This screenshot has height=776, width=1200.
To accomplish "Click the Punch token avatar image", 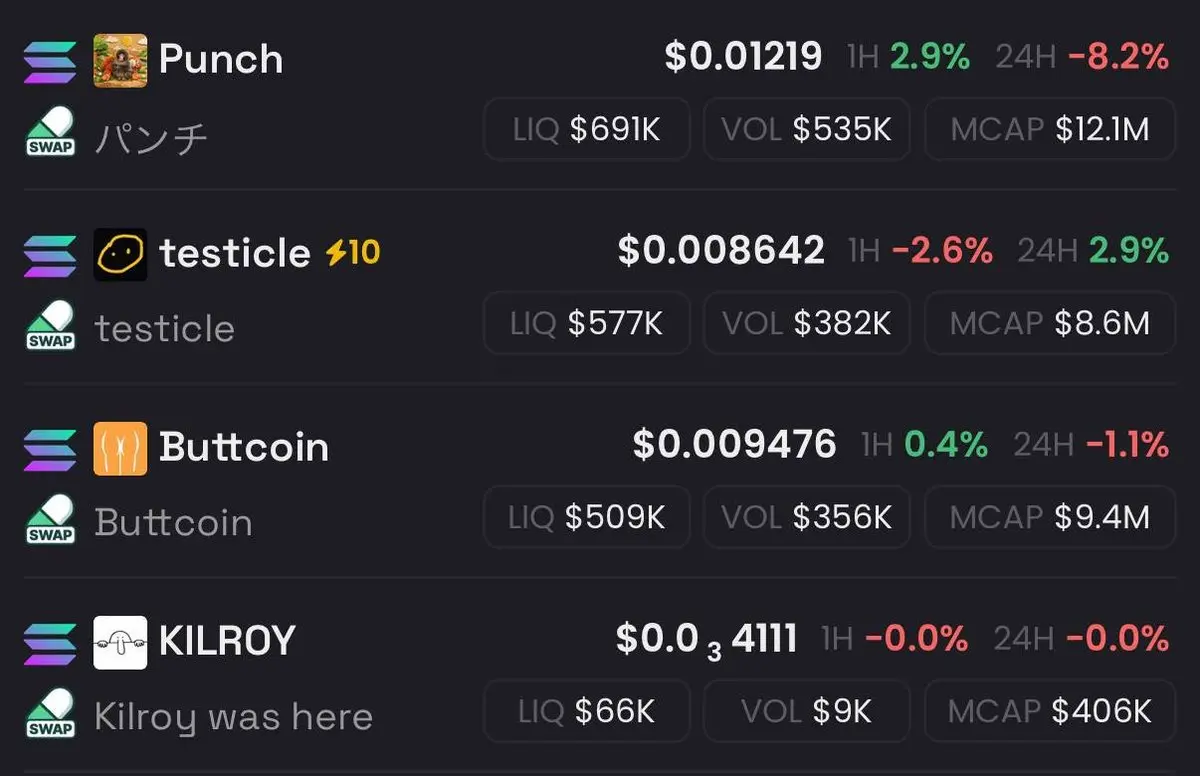I will point(120,59).
